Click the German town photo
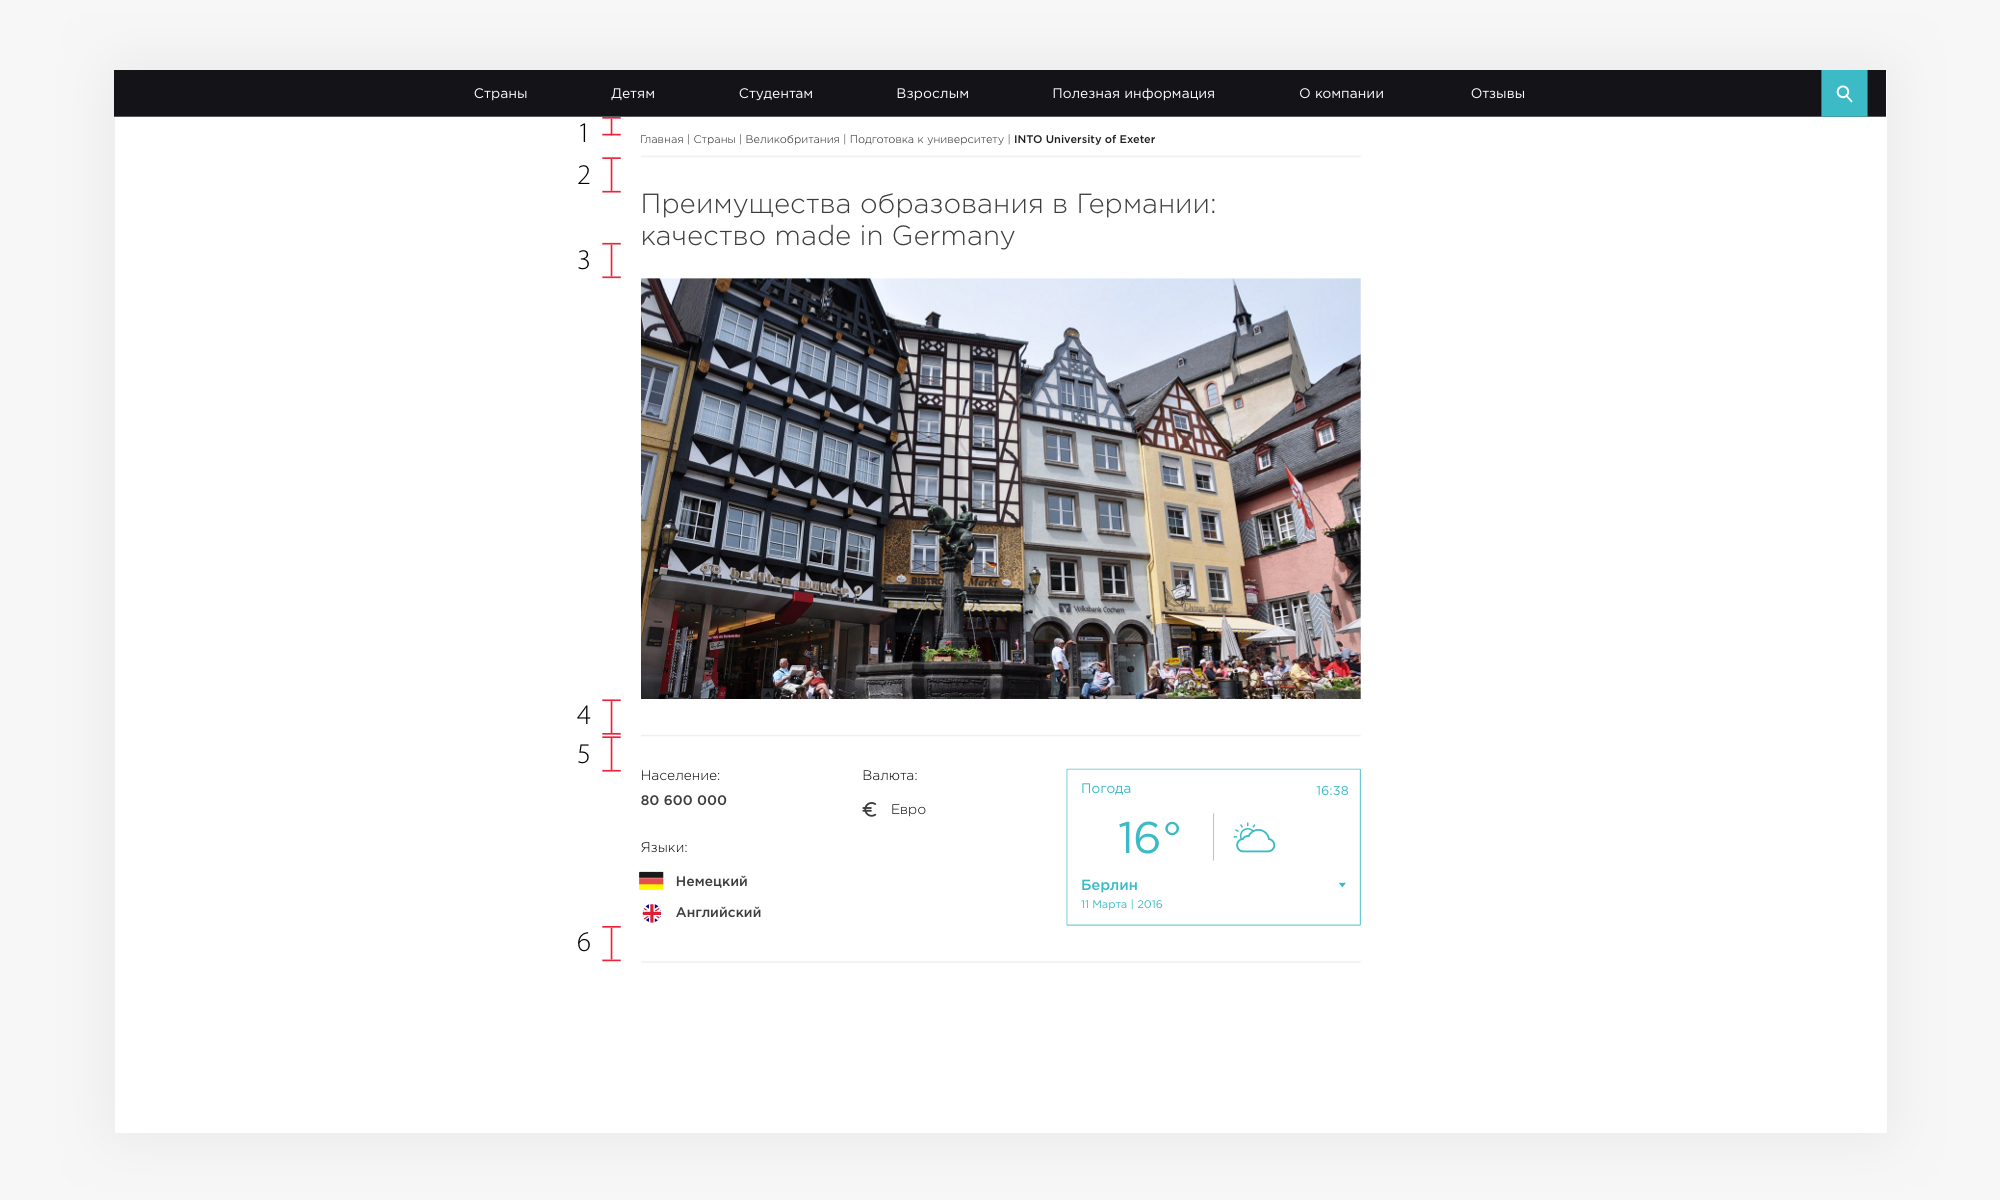This screenshot has width=2000, height=1200. (x=1000, y=488)
